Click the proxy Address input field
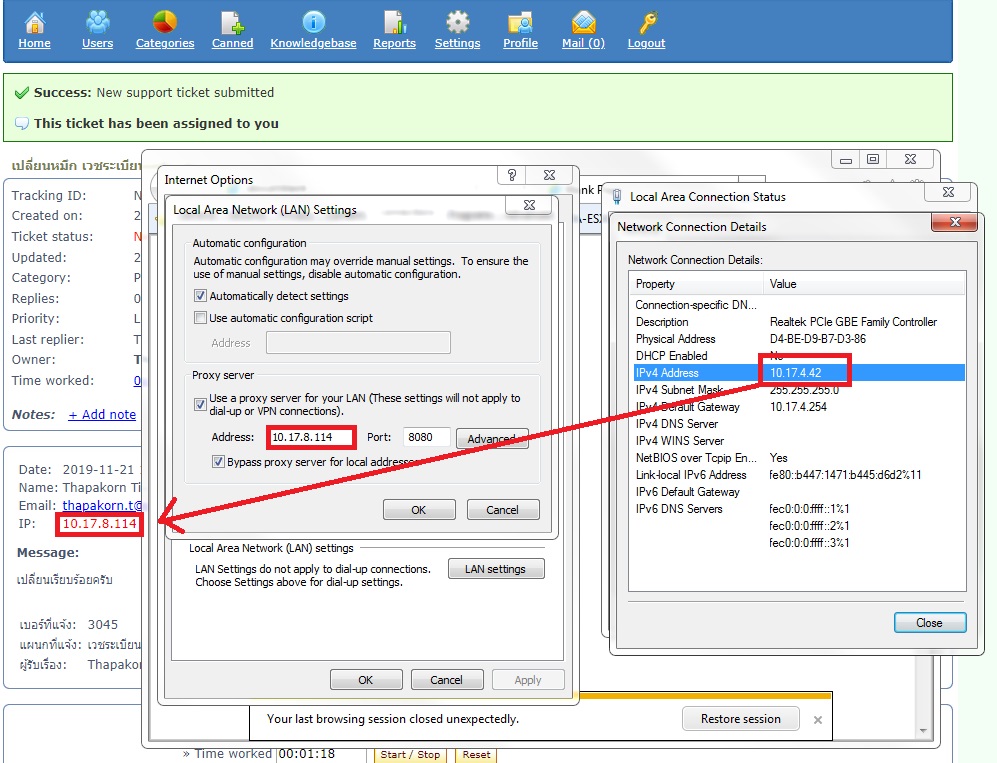Image resolution: width=997 pixels, height=763 pixels. click(311, 437)
